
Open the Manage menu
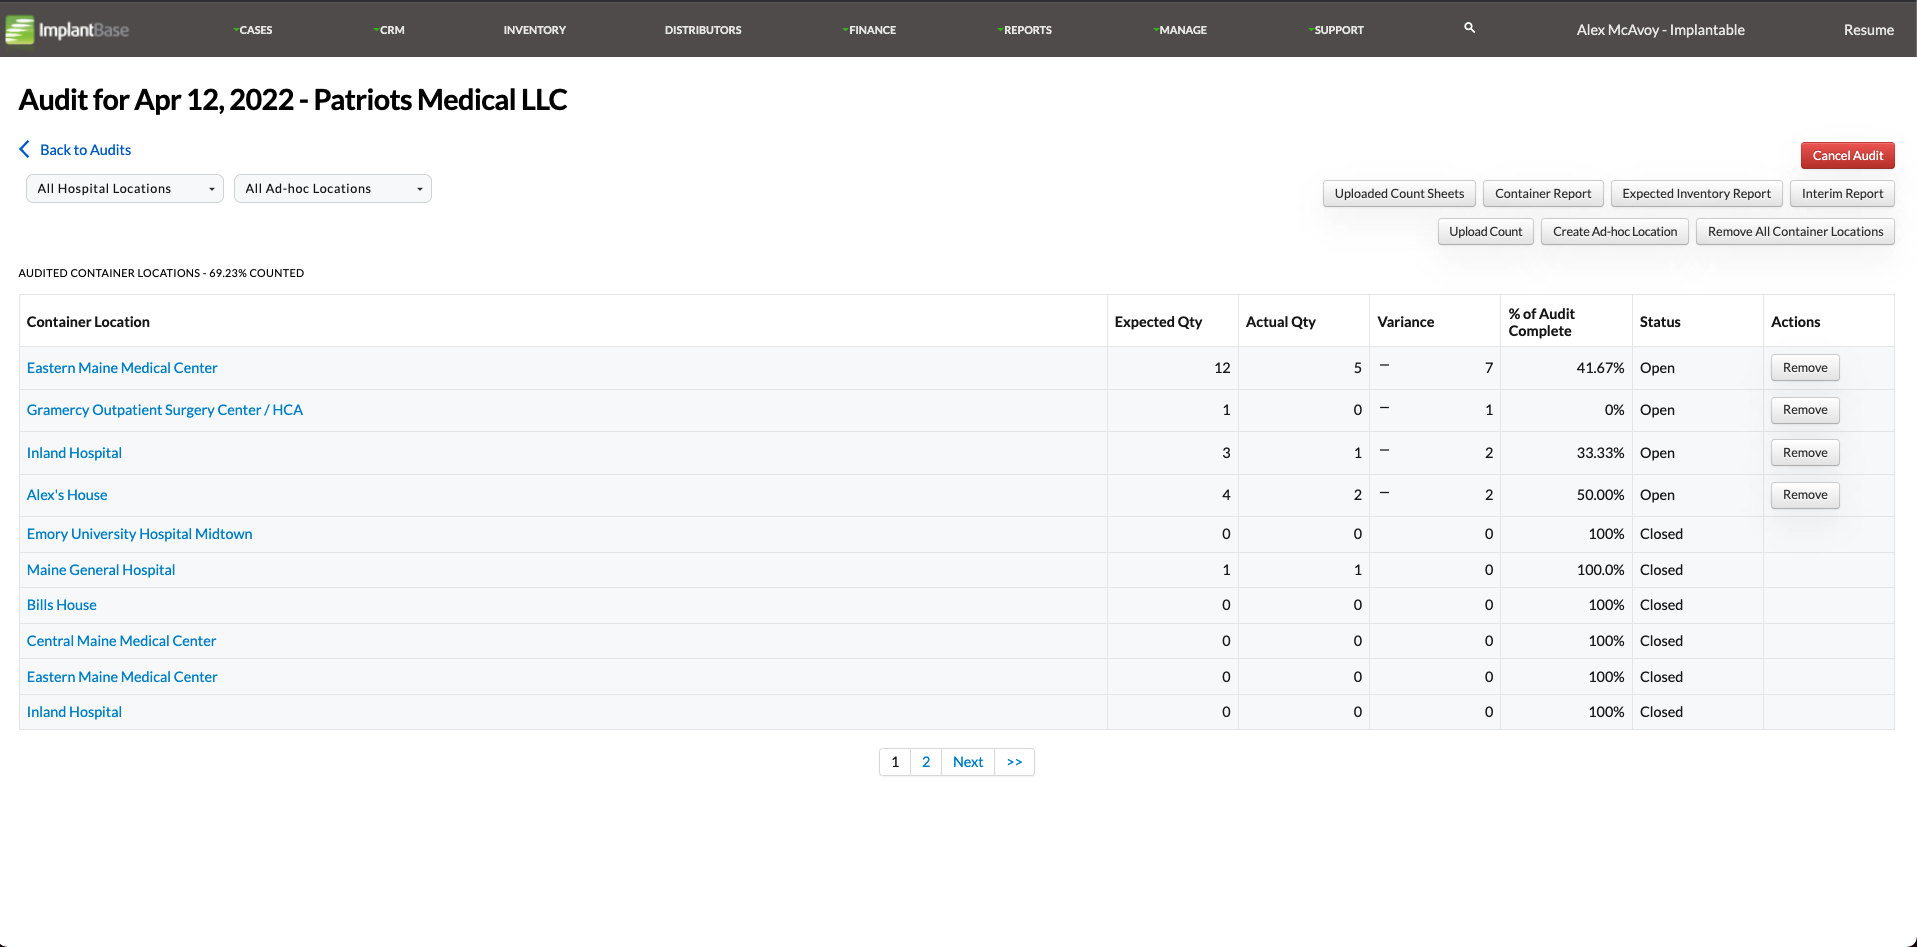[x=1182, y=30]
